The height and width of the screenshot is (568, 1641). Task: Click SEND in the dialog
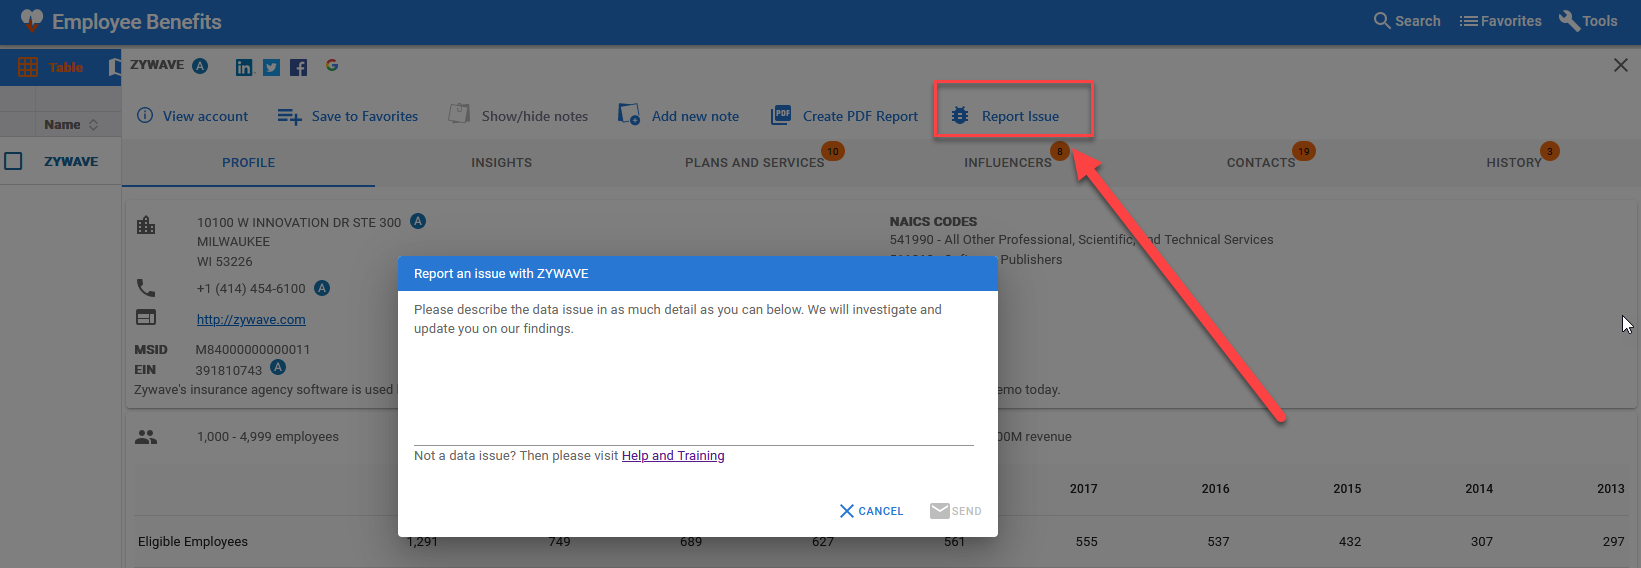[956, 511]
